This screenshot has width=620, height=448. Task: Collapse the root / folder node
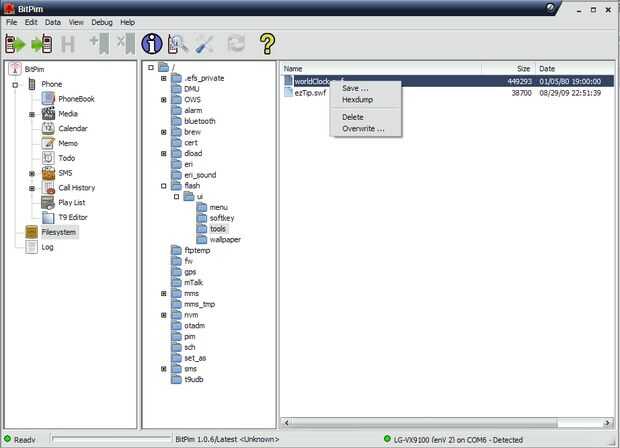tap(151, 68)
